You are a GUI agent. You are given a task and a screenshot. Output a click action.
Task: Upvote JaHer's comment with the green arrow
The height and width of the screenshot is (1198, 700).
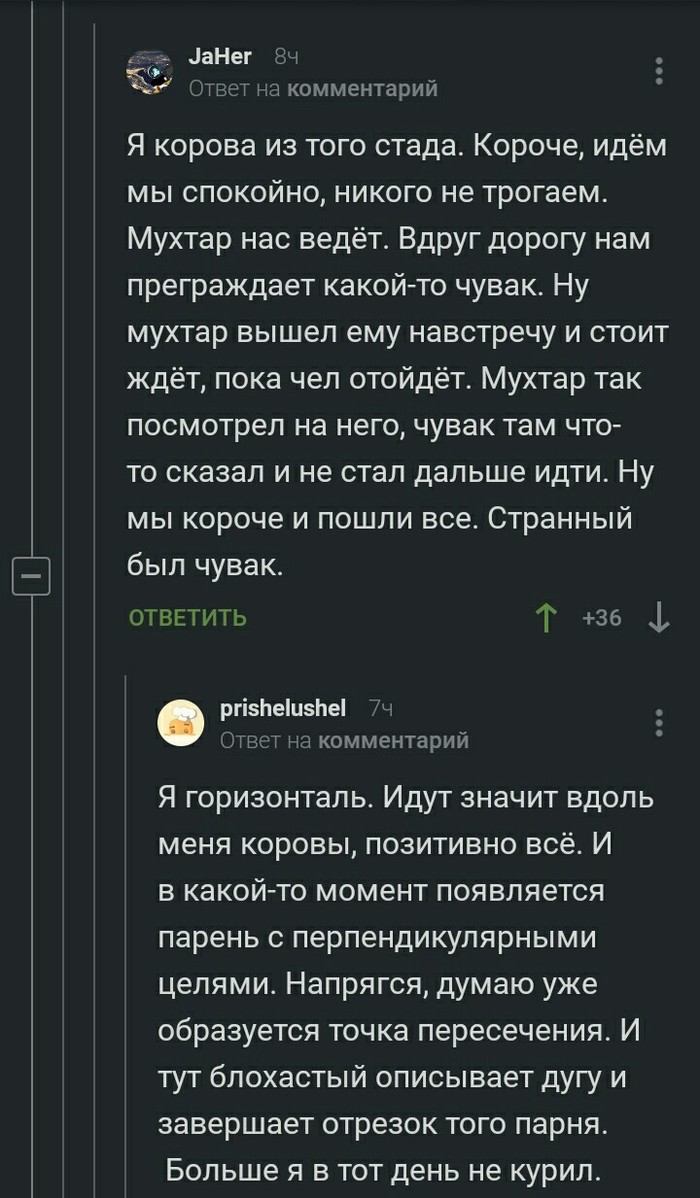click(x=546, y=619)
